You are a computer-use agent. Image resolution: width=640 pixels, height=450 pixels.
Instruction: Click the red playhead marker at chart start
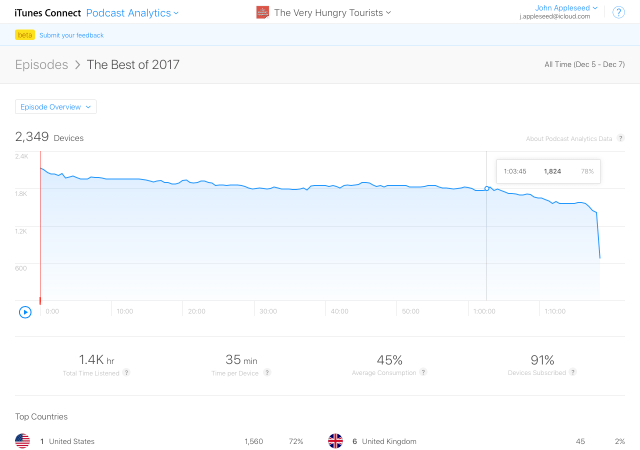(x=40, y=228)
